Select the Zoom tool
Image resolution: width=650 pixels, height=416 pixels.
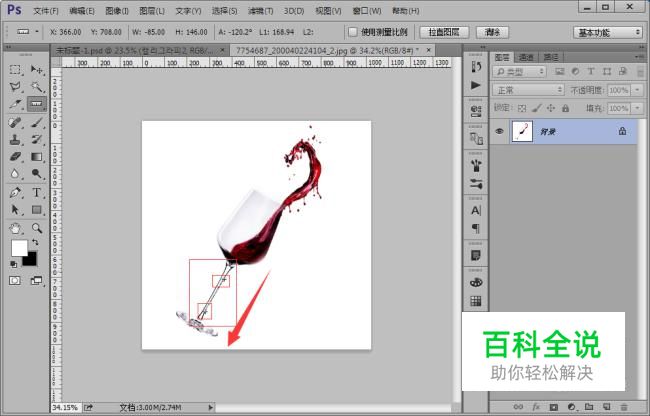point(36,228)
